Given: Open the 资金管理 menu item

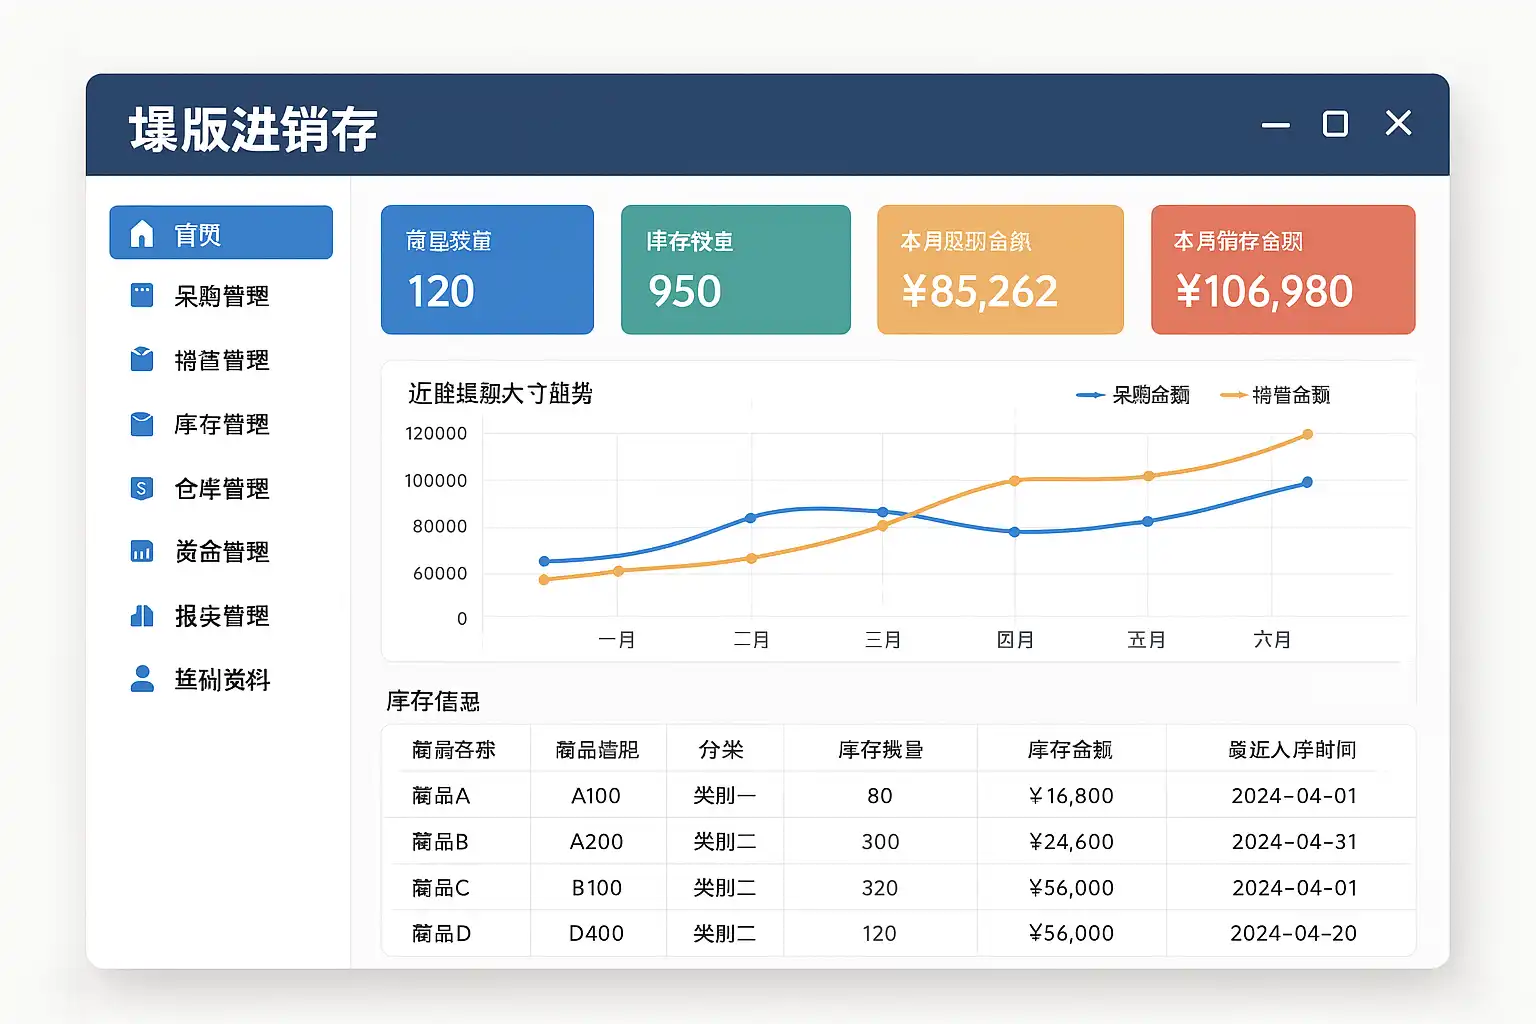Looking at the screenshot, I should coord(221,552).
